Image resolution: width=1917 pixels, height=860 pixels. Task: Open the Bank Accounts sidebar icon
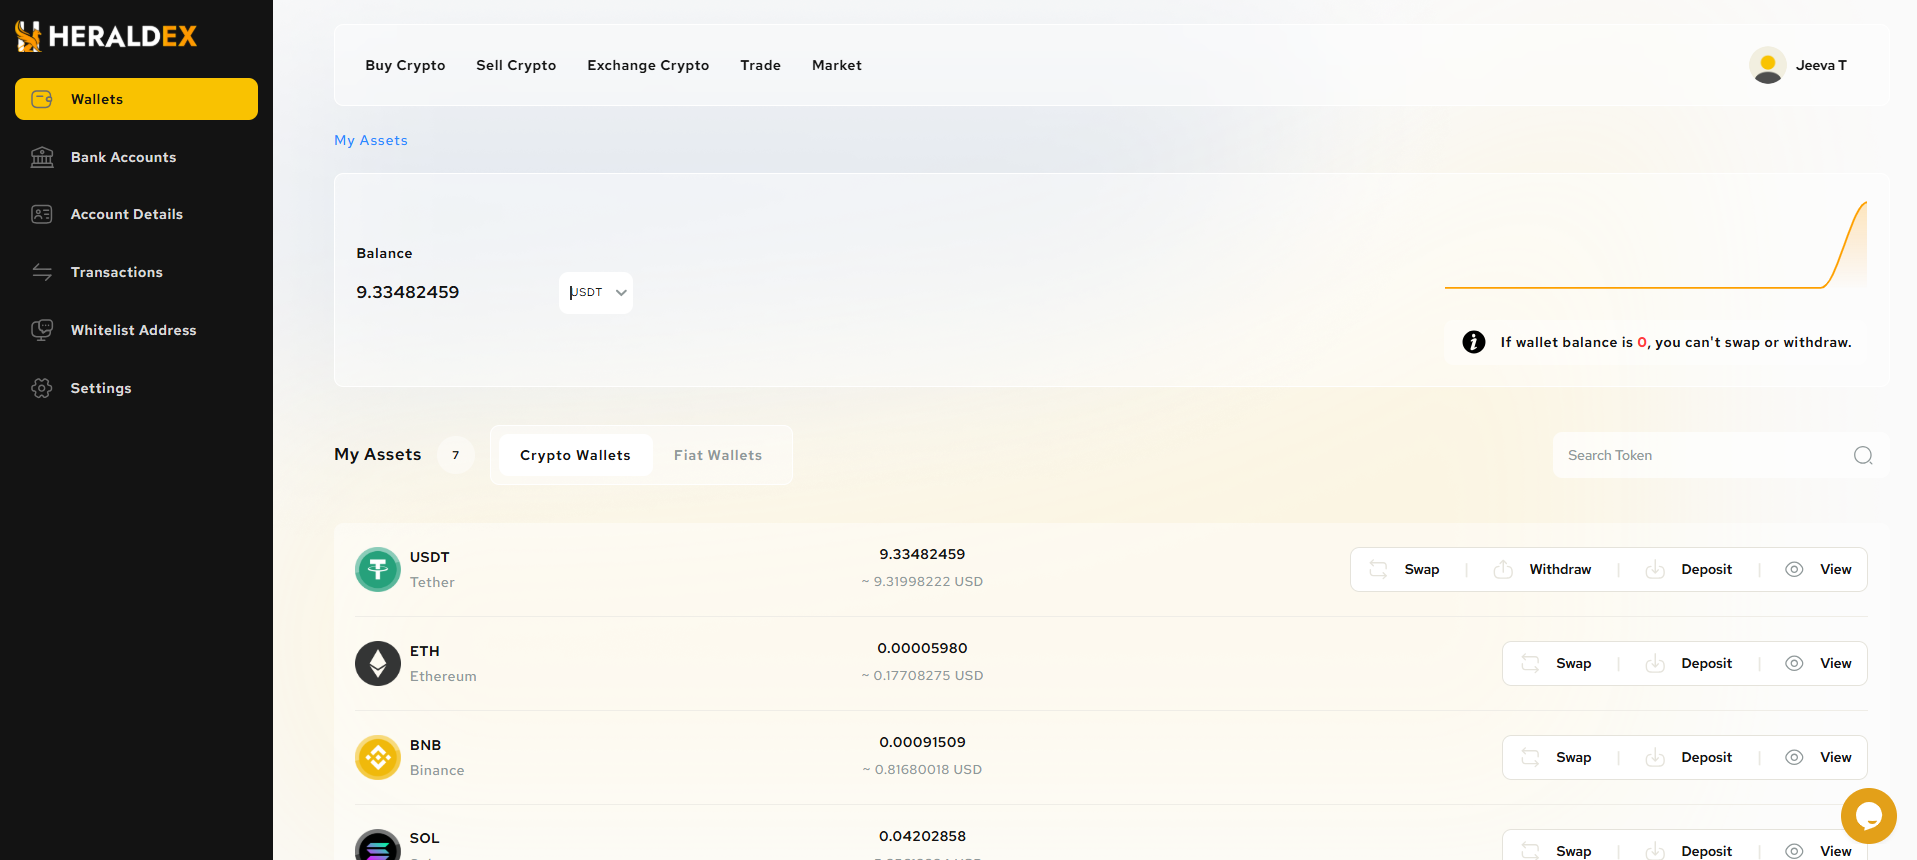click(x=42, y=157)
